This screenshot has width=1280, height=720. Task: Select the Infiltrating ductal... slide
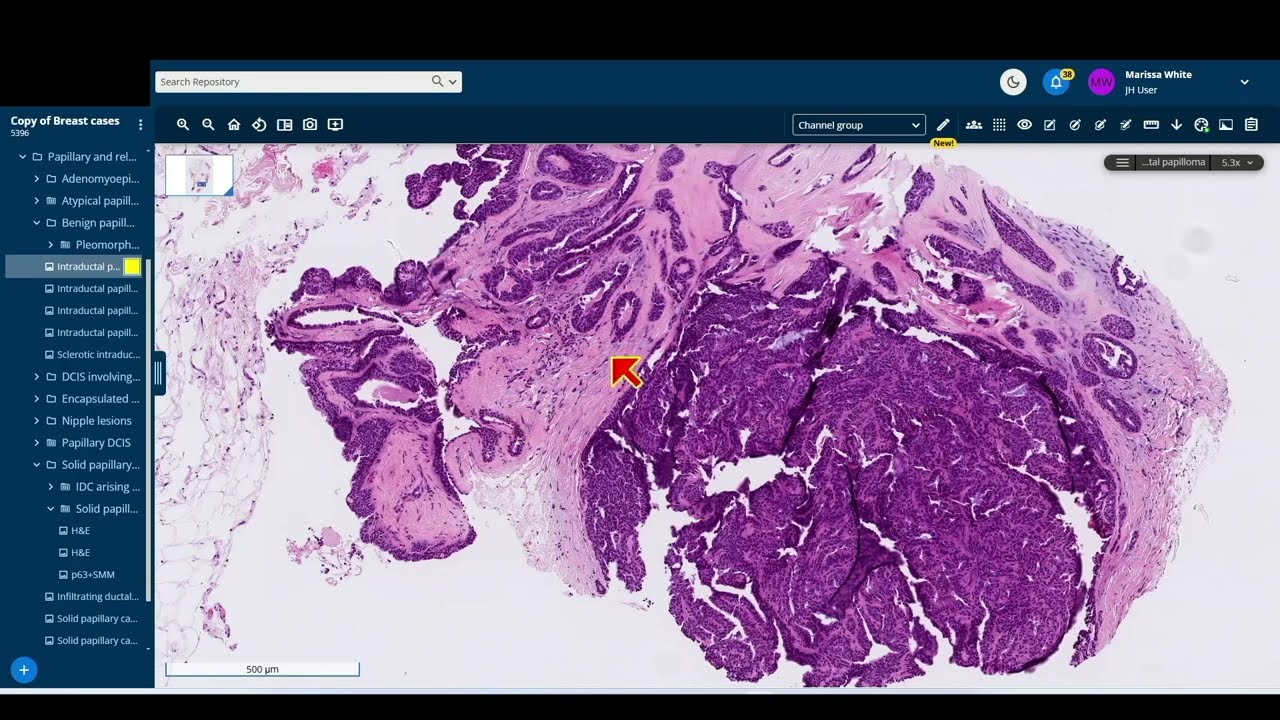[92, 597]
